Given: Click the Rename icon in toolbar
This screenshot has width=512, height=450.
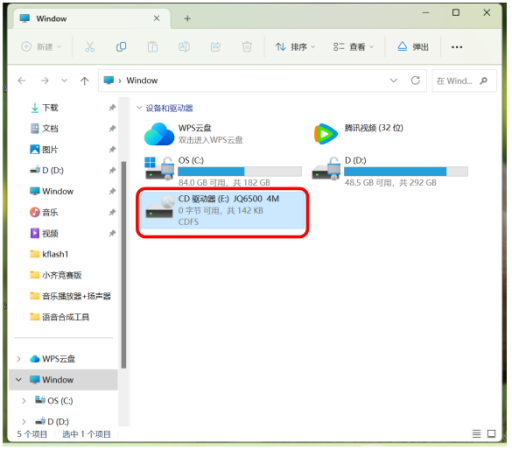Looking at the screenshot, I should tap(184, 47).
